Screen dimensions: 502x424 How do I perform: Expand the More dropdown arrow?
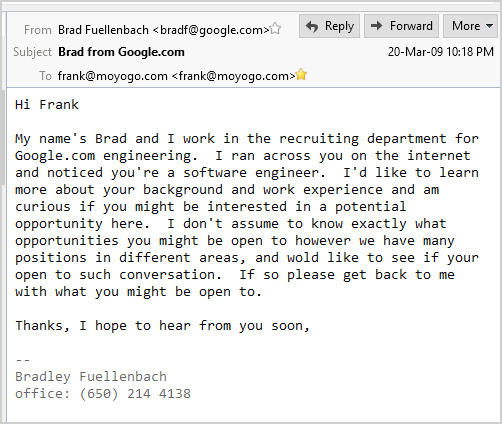point(489,26)
